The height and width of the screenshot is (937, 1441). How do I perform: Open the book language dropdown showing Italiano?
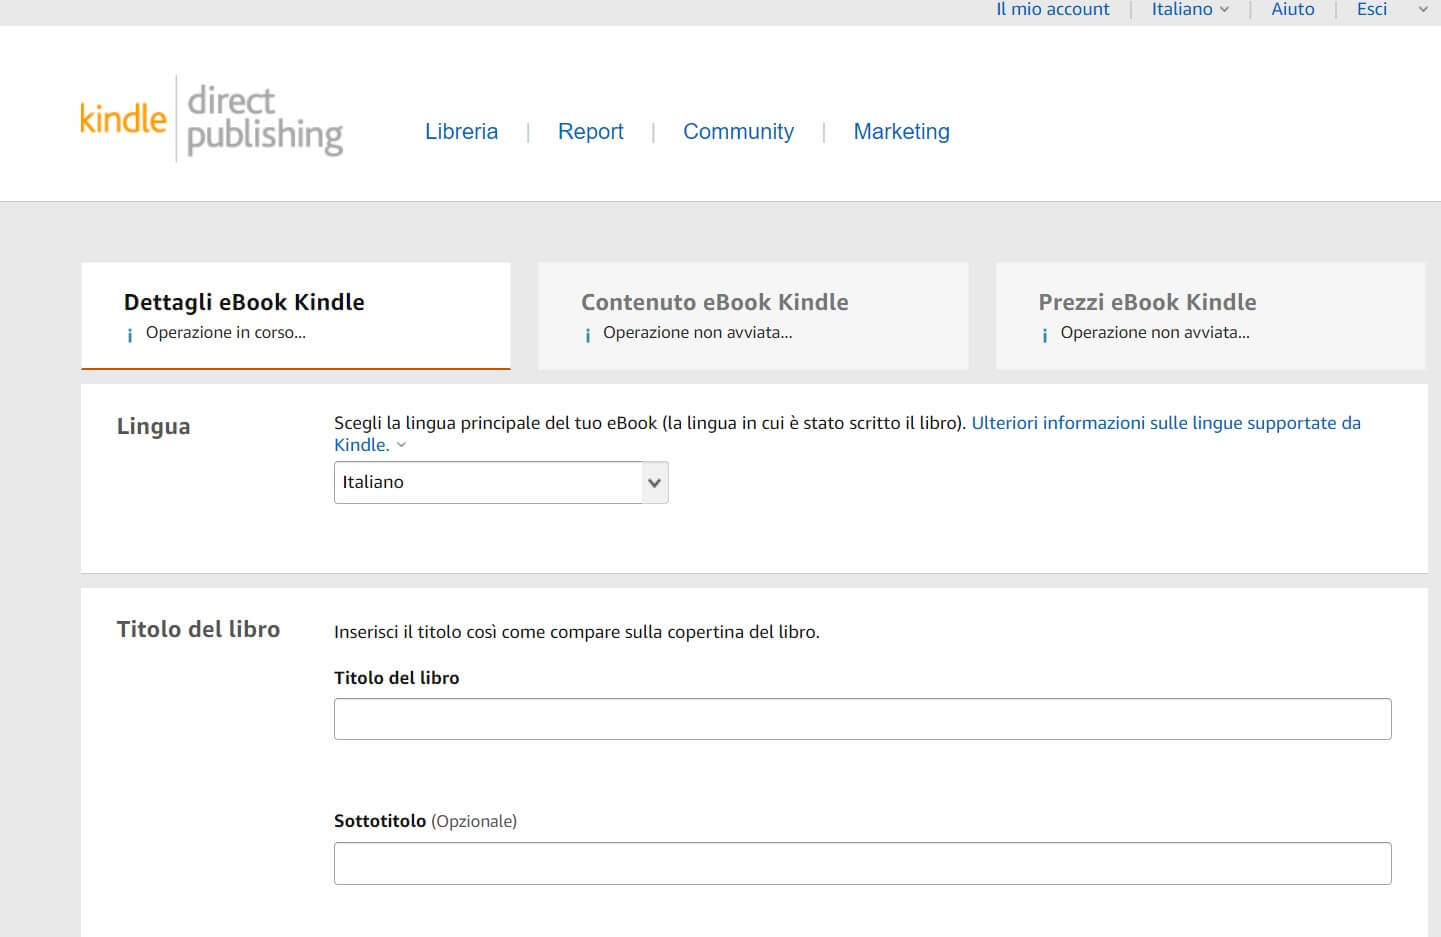(x=500, y=482)
